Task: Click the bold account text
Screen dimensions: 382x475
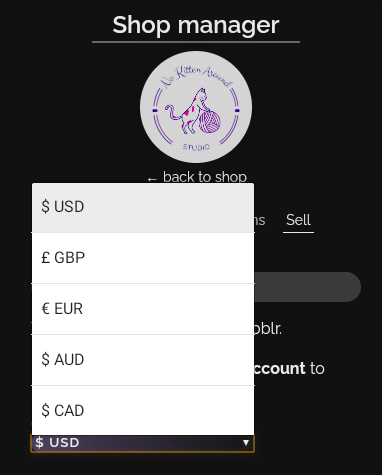Action: point(279,368)
